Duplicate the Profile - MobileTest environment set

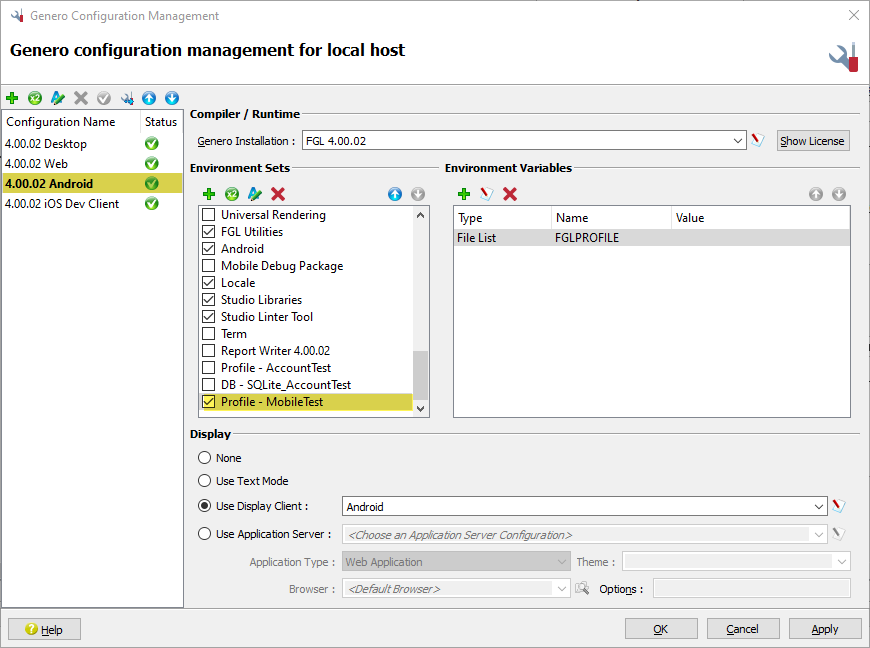coord(231,194)
